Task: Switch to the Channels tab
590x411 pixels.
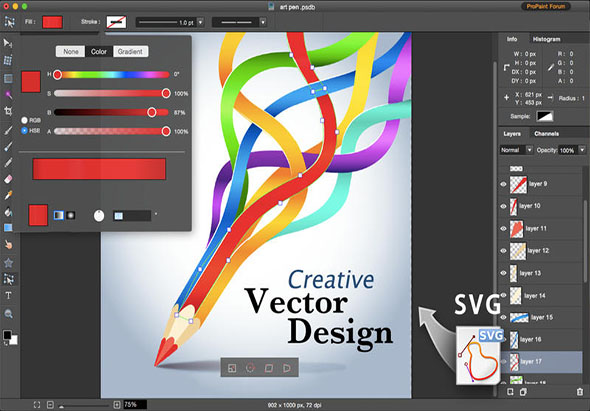Action: (546, 134)
